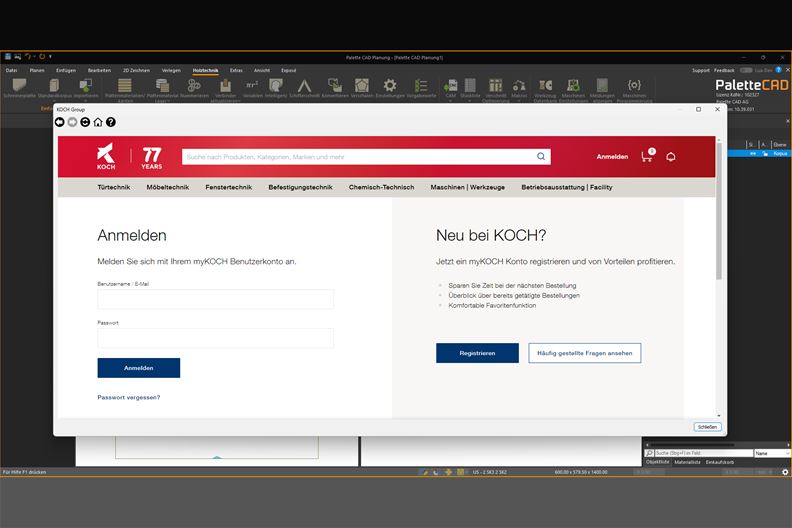The image size is (792, 528).
Task: Click the Maschinen curly-brace gear icon
Action: click(x=634, y=85)
